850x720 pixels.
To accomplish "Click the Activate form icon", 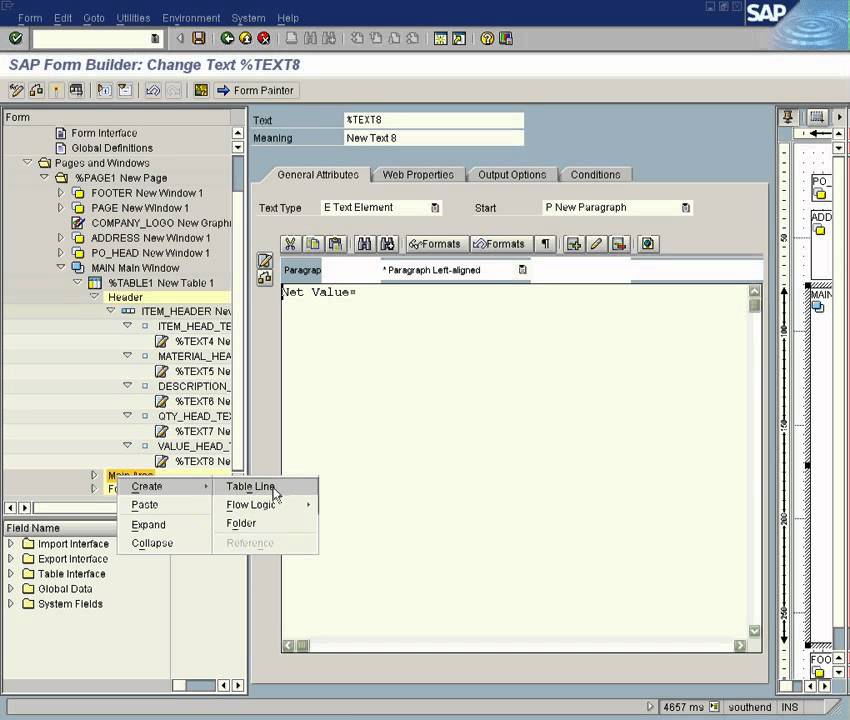I will coord(56,90).
